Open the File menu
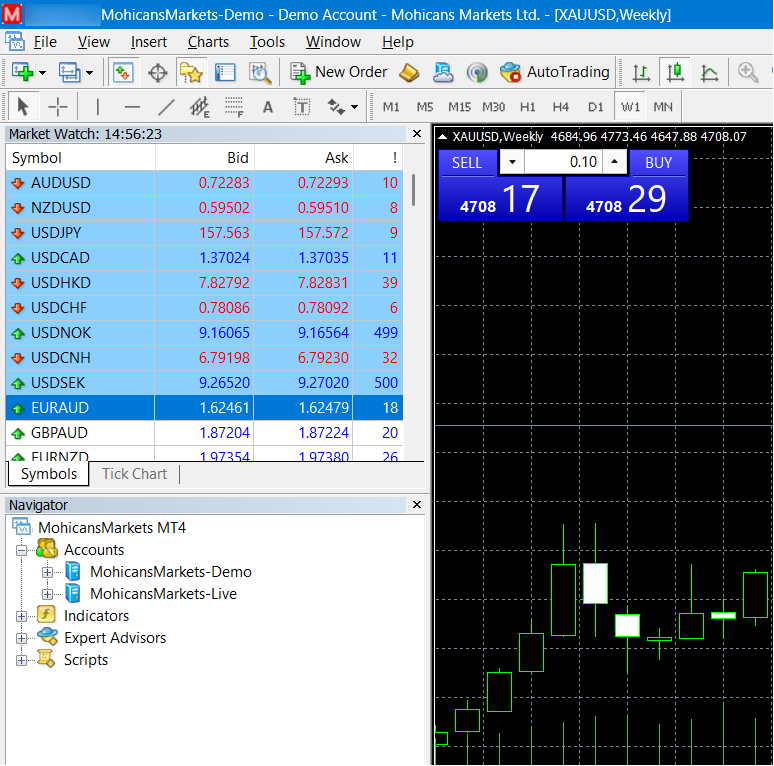Viewport: 774px width, 766px height. tap(45, 42)
